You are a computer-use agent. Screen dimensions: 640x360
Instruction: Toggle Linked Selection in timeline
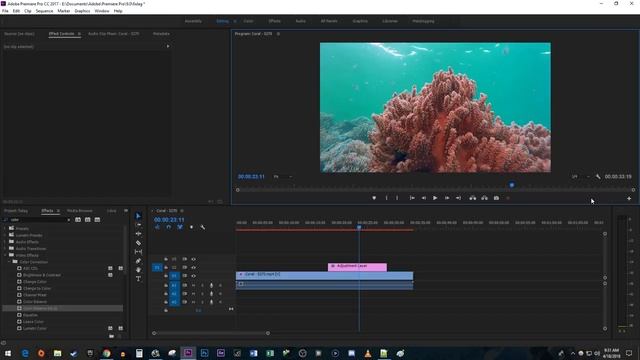point(180,227)
